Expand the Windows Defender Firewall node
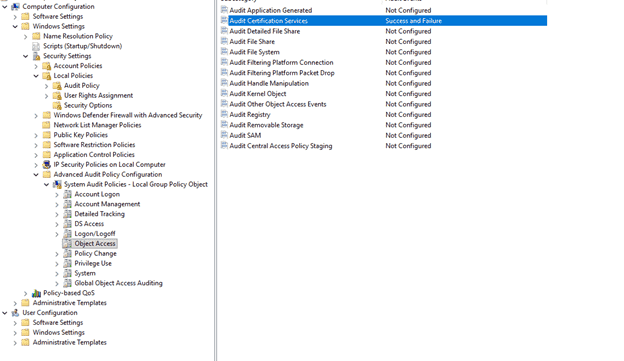Viewport: 624px width, 361px height. point(36,115)
